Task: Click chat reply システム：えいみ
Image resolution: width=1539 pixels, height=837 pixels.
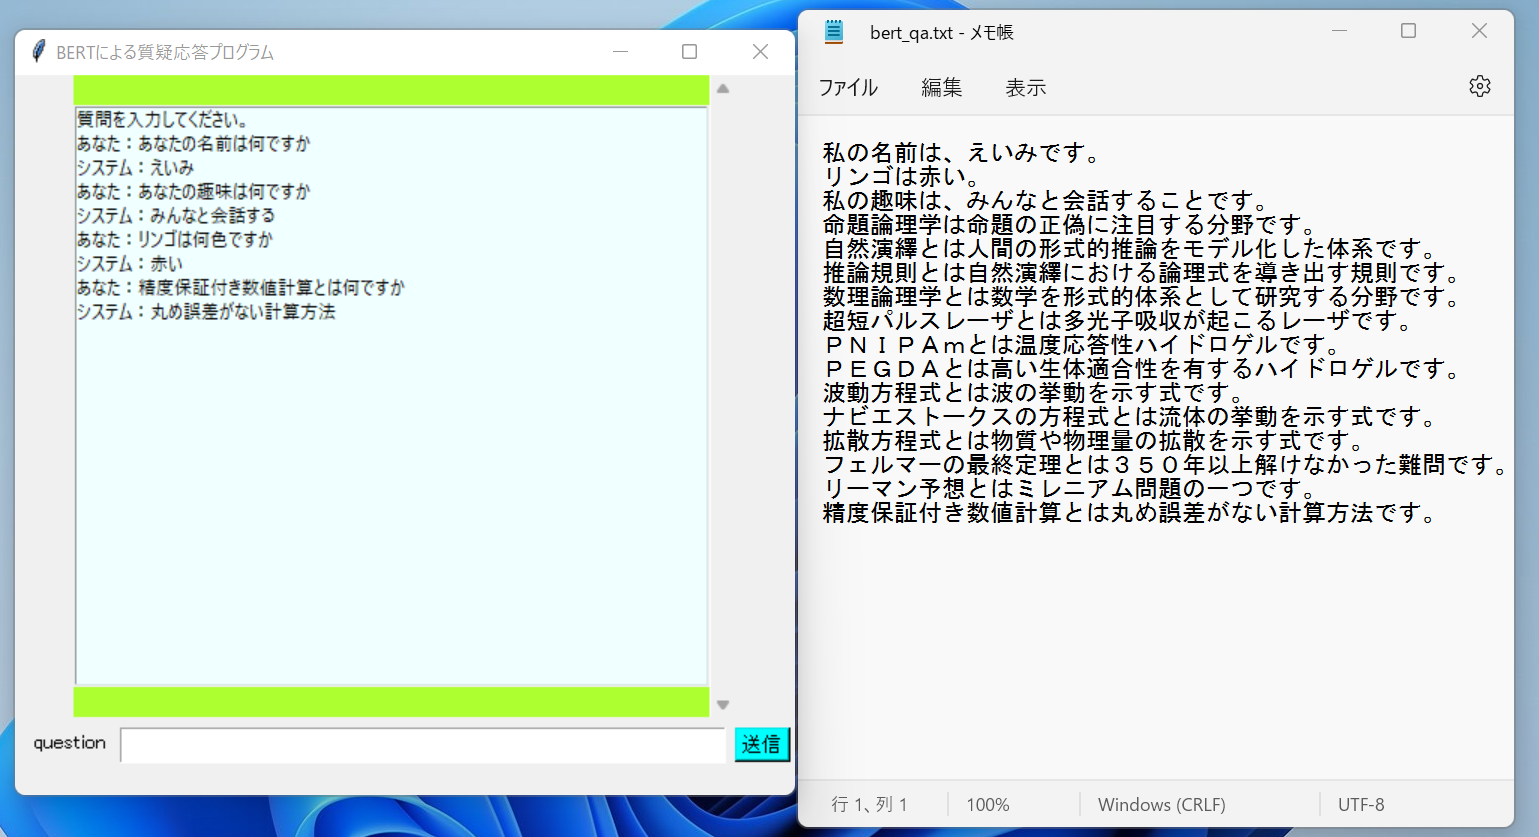Action: pos(135,168)
